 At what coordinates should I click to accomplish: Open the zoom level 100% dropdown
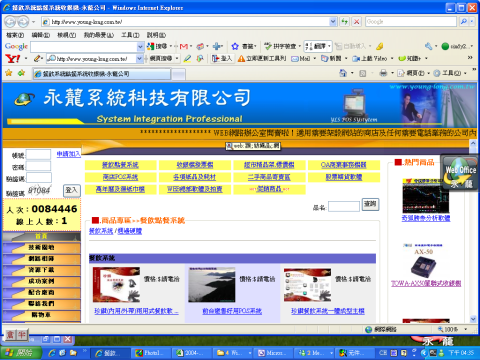[466, 329]
